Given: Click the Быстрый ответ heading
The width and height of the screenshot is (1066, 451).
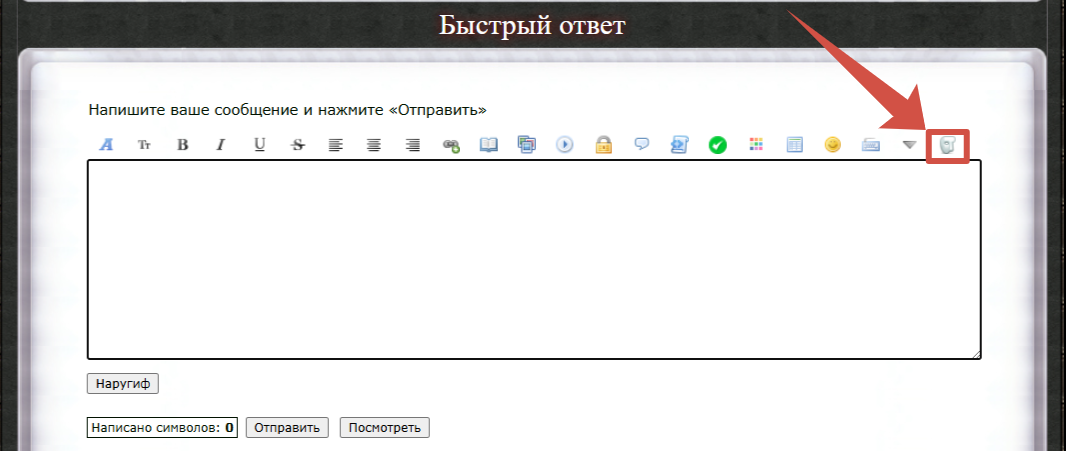Looking at the screenshot, I should point(532,26).
